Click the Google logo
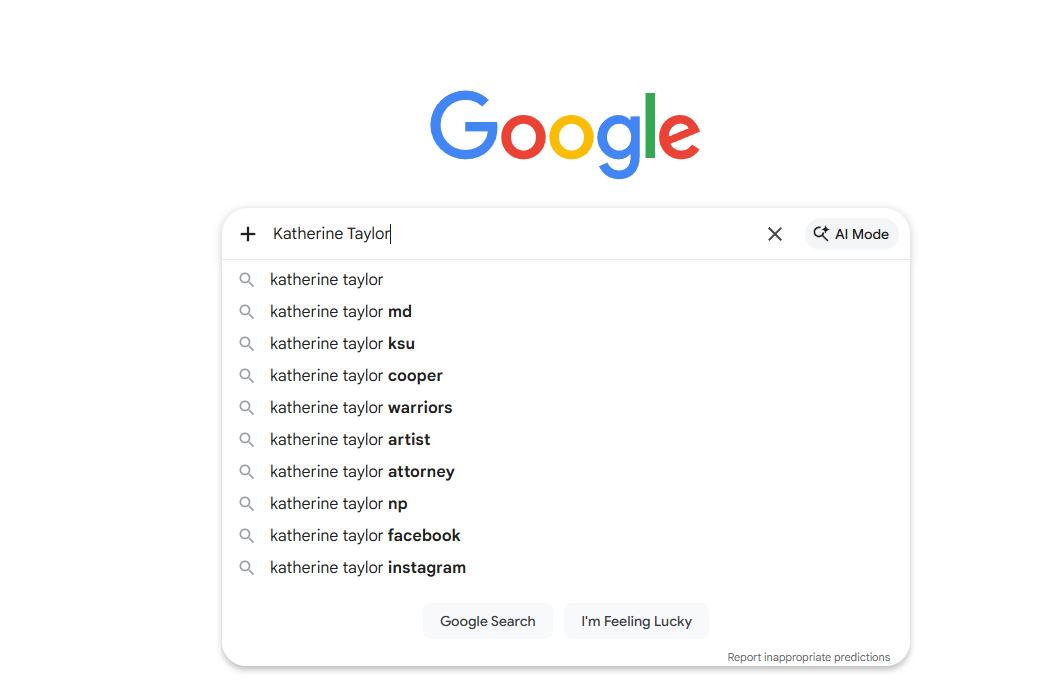 (565, 134)
